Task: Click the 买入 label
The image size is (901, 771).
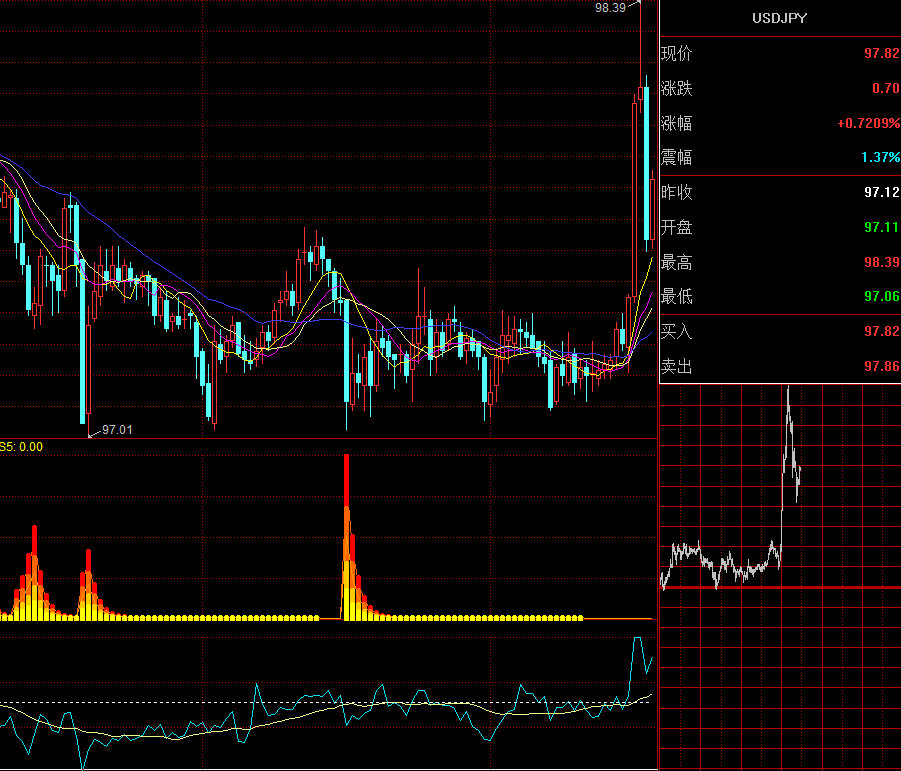Action: (x=676, y=331)
